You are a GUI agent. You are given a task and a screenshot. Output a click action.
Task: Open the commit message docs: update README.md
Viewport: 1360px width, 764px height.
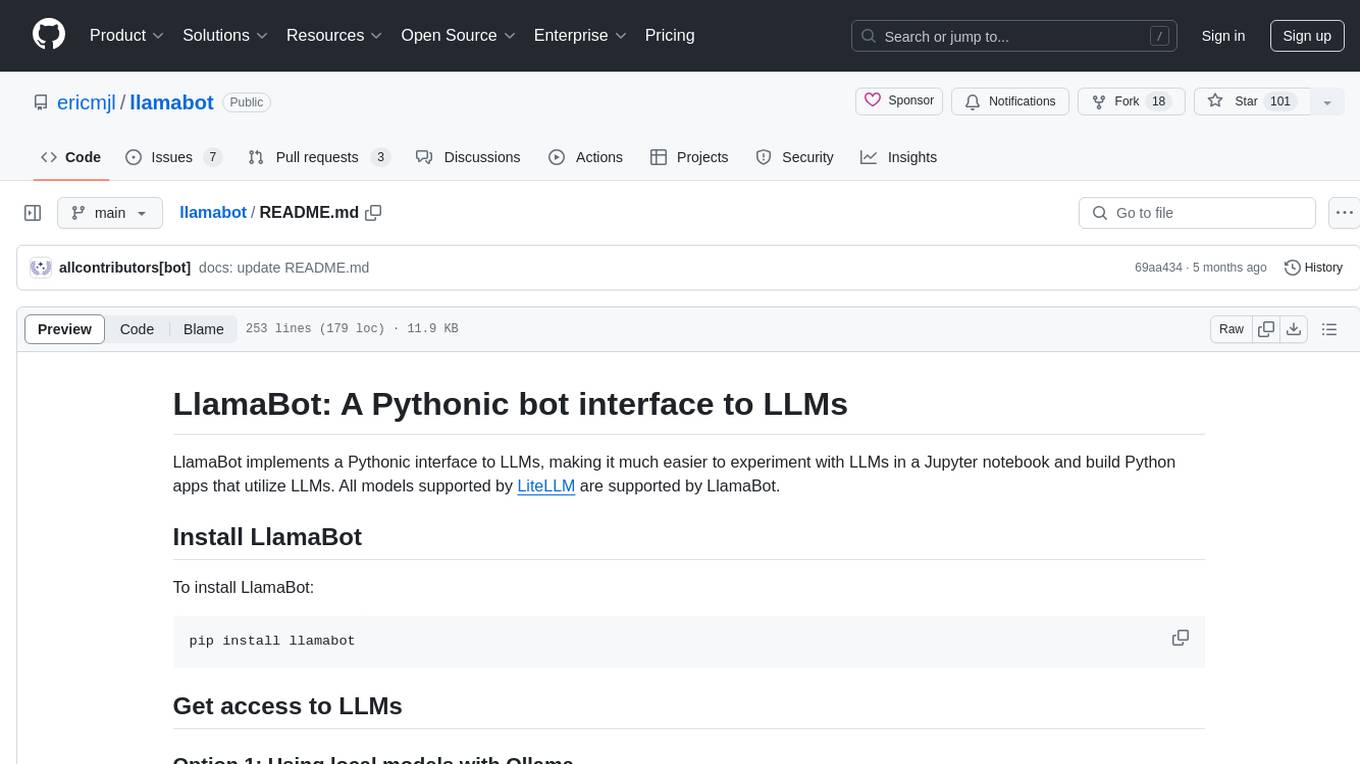[x=284, y=268]
